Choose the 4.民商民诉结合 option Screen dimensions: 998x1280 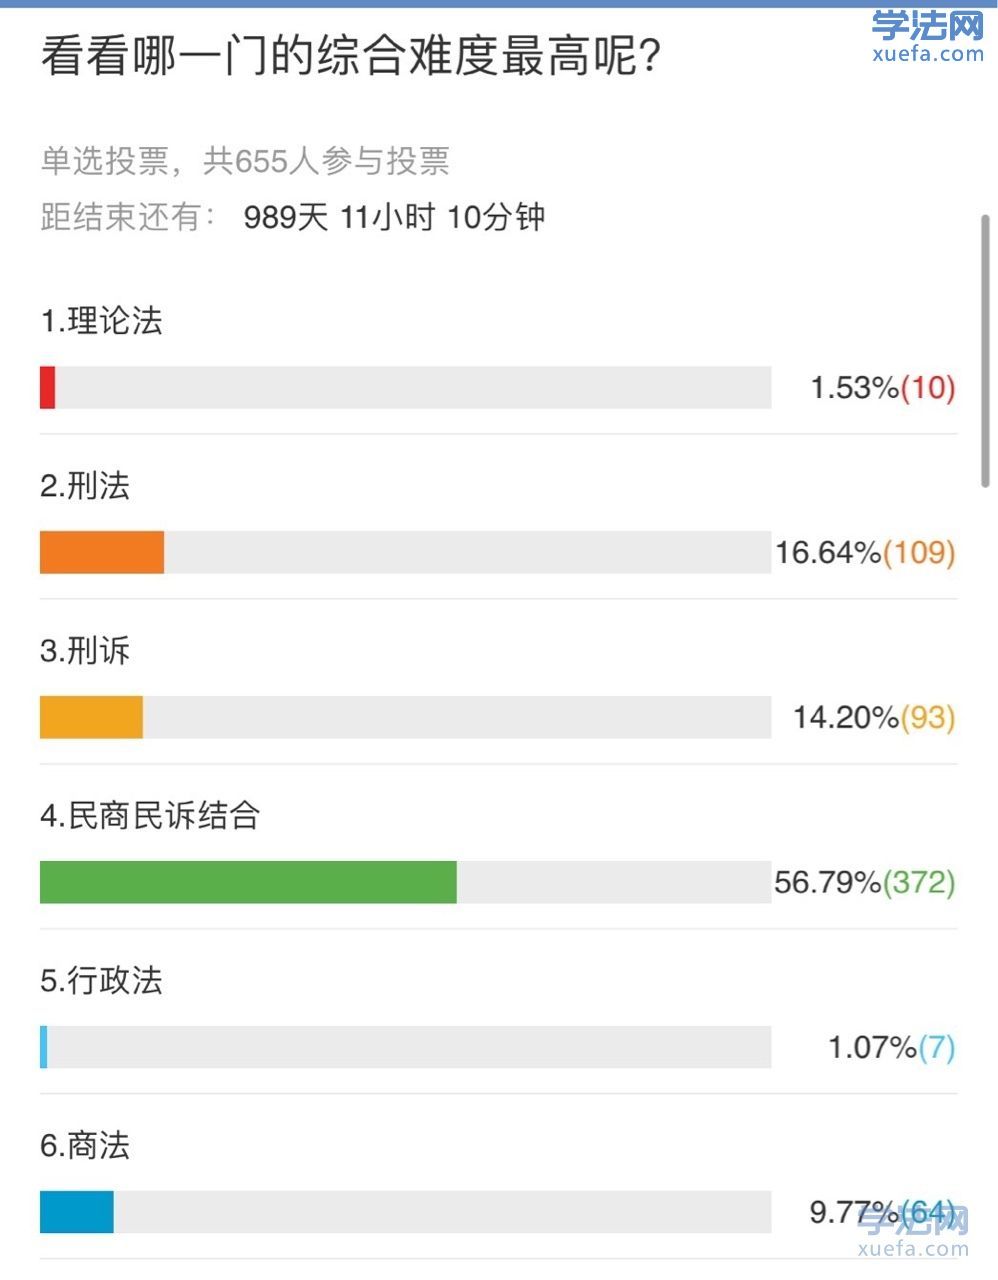pos(150,816)
